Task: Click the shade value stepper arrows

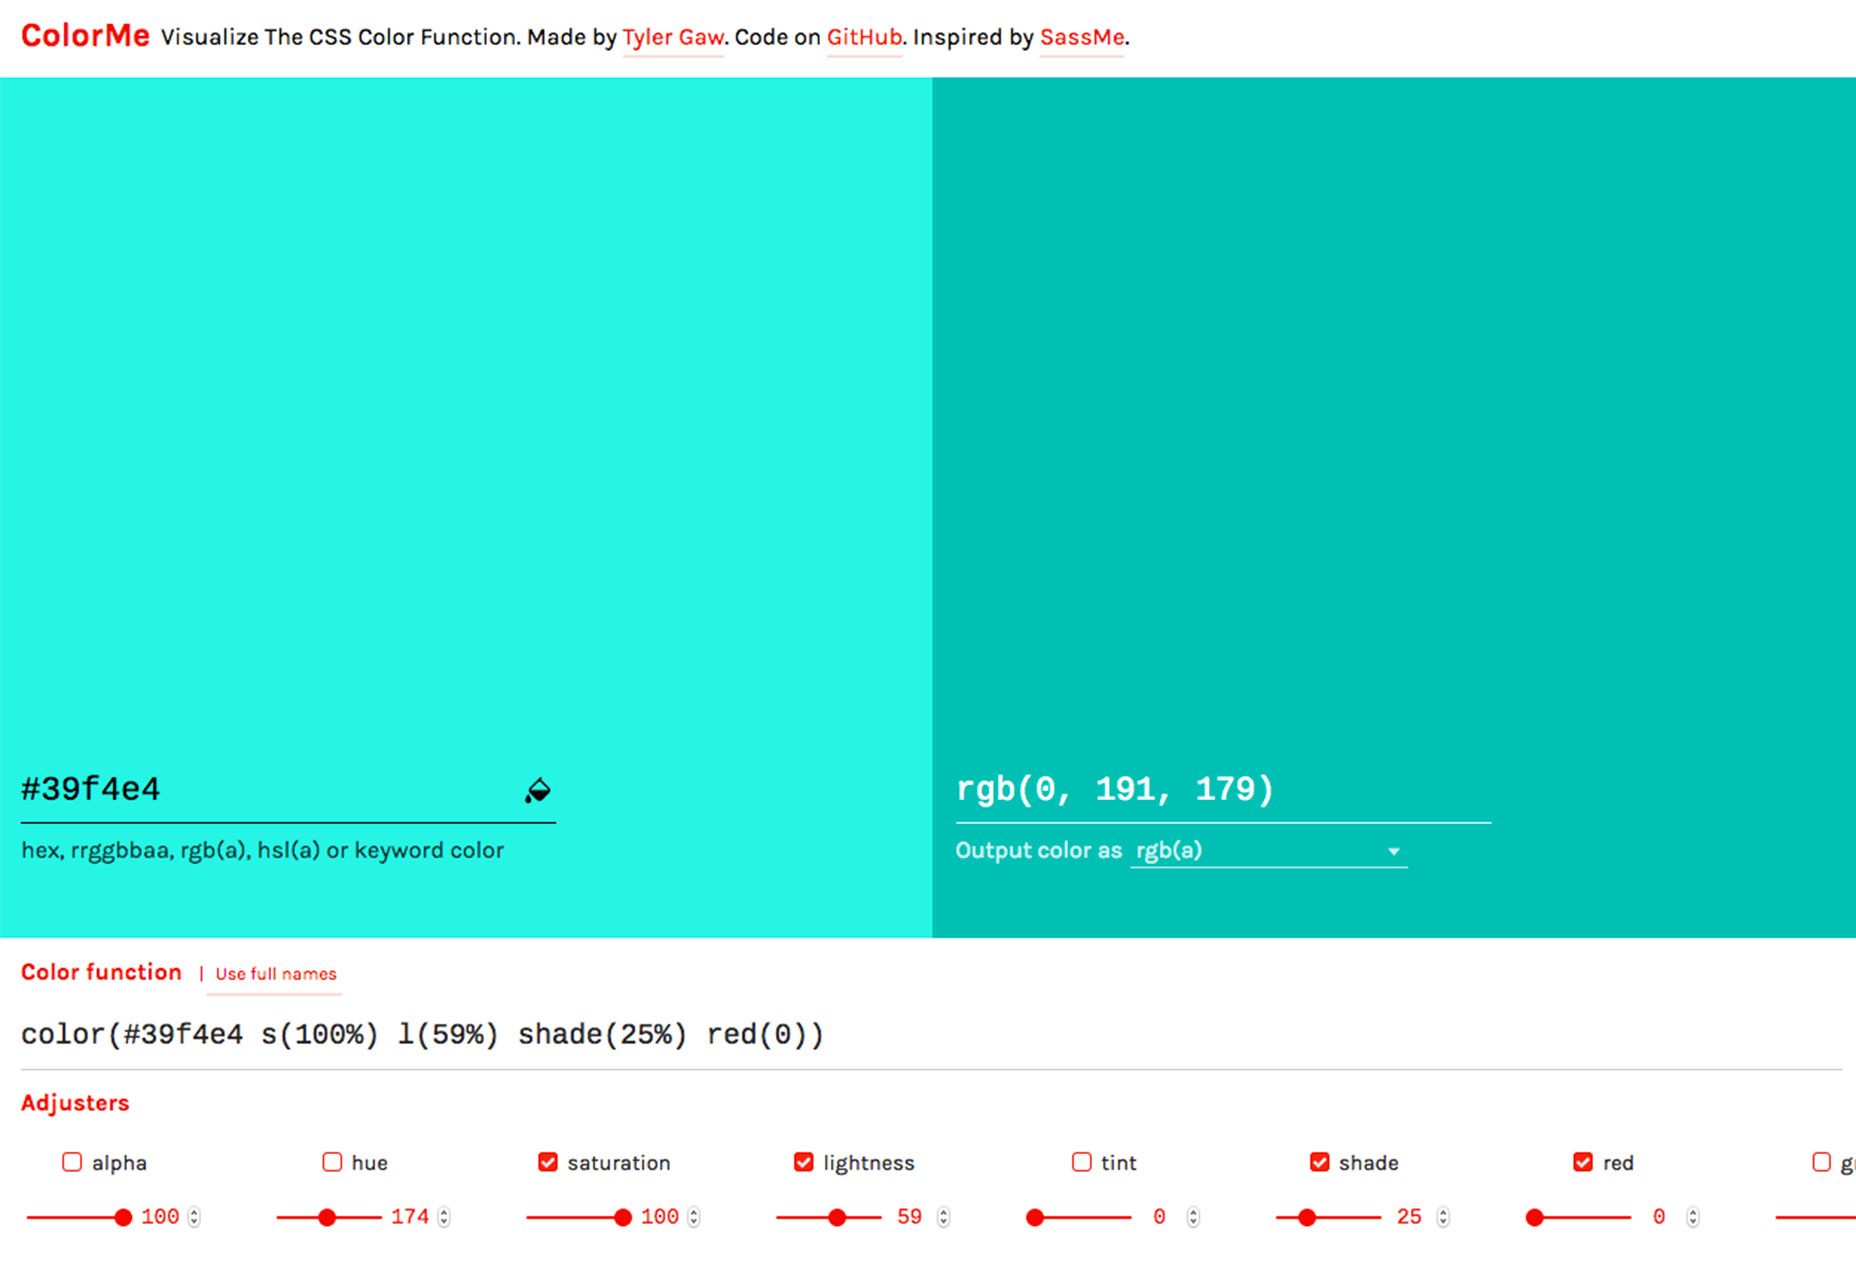Action: [1443, 1217]
